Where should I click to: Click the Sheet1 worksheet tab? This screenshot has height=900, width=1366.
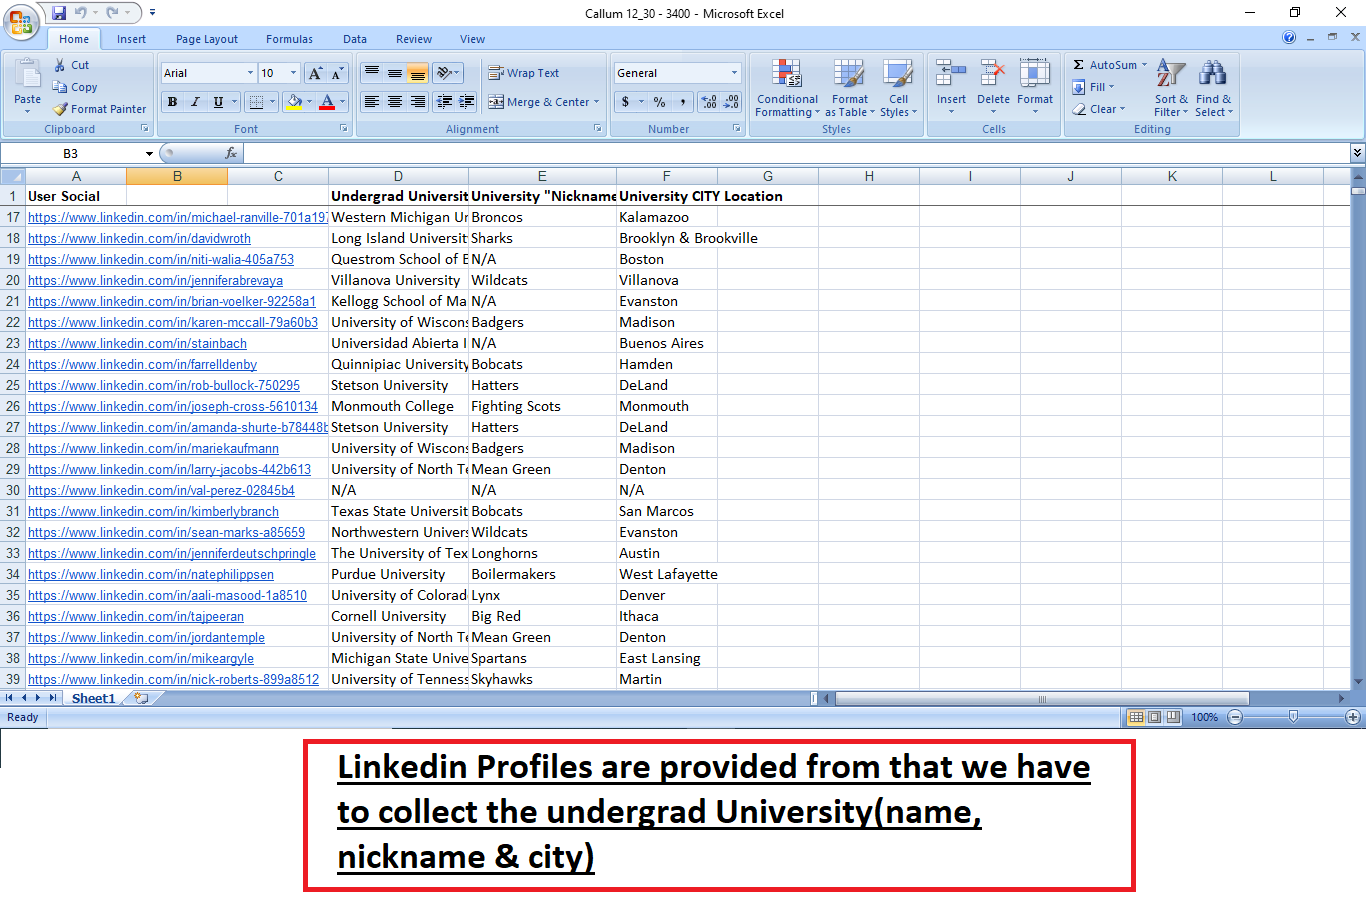click(93, 698)
